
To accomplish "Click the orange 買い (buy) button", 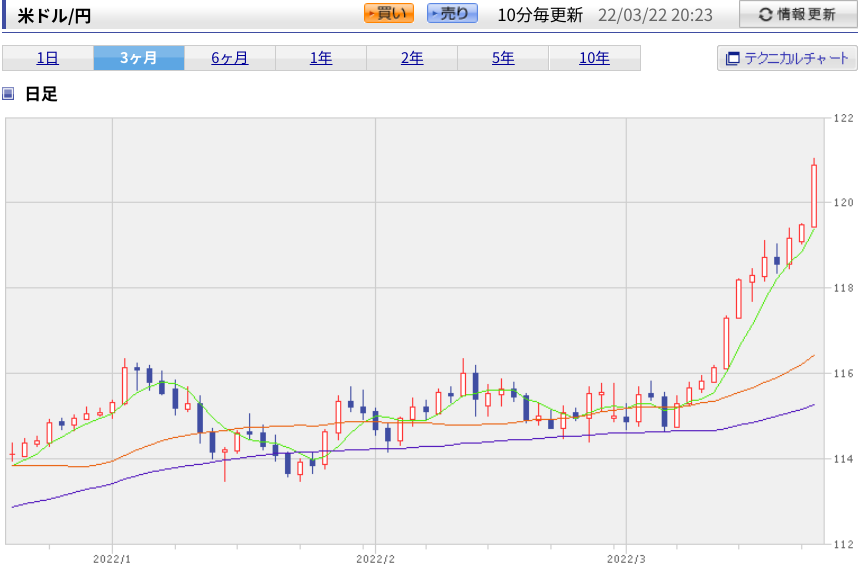I will (389, 13).
